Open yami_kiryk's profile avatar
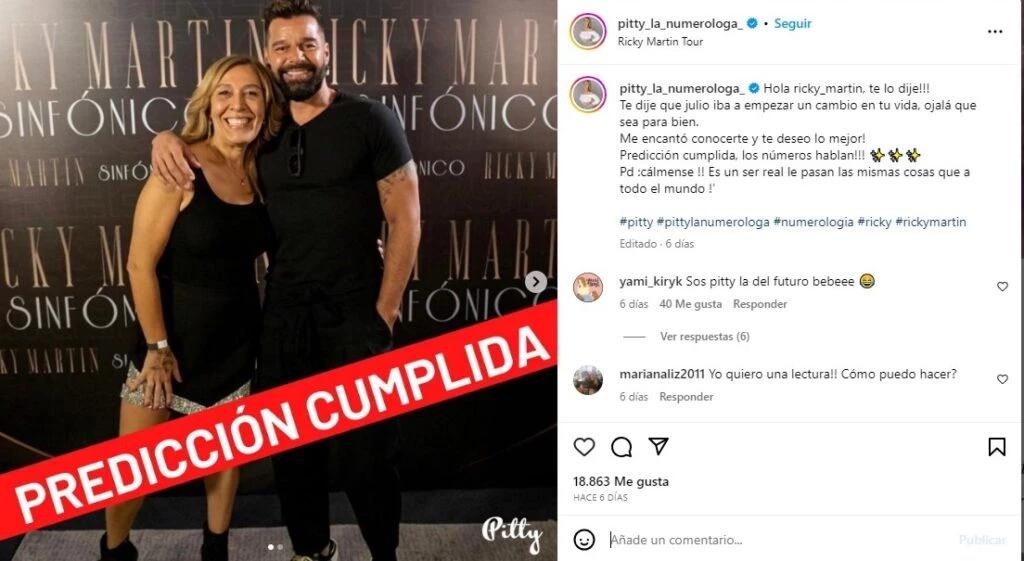The height and width of the screenshot is (561, 1024). 588,287
